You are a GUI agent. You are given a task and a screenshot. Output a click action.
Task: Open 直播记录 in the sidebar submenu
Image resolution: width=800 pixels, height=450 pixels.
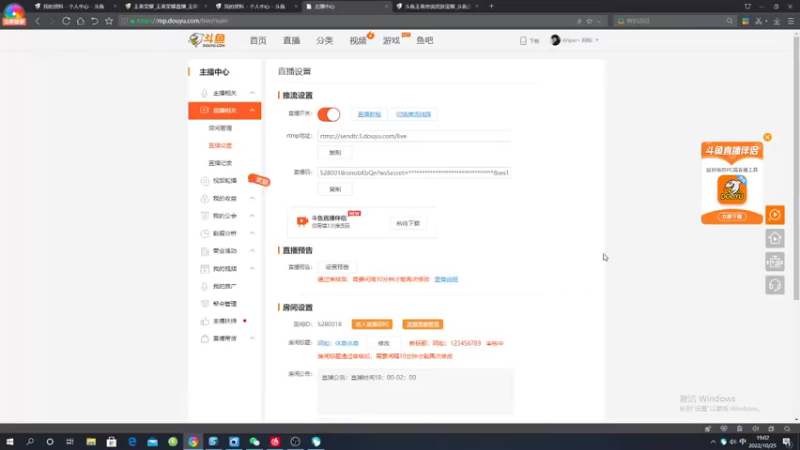220,163
